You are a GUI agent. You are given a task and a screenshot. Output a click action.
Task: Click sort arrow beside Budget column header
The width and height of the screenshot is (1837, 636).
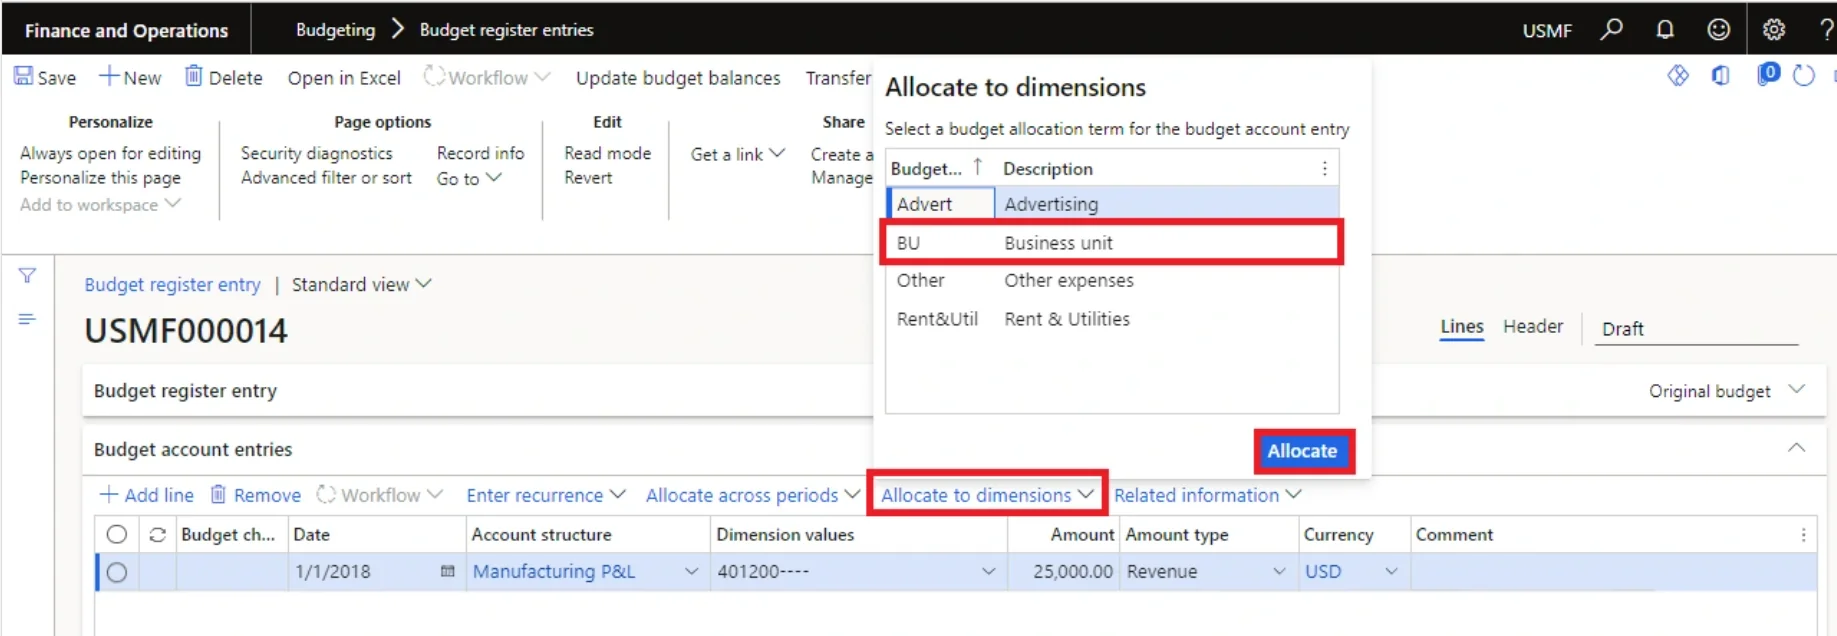click(x=978, y=167)
